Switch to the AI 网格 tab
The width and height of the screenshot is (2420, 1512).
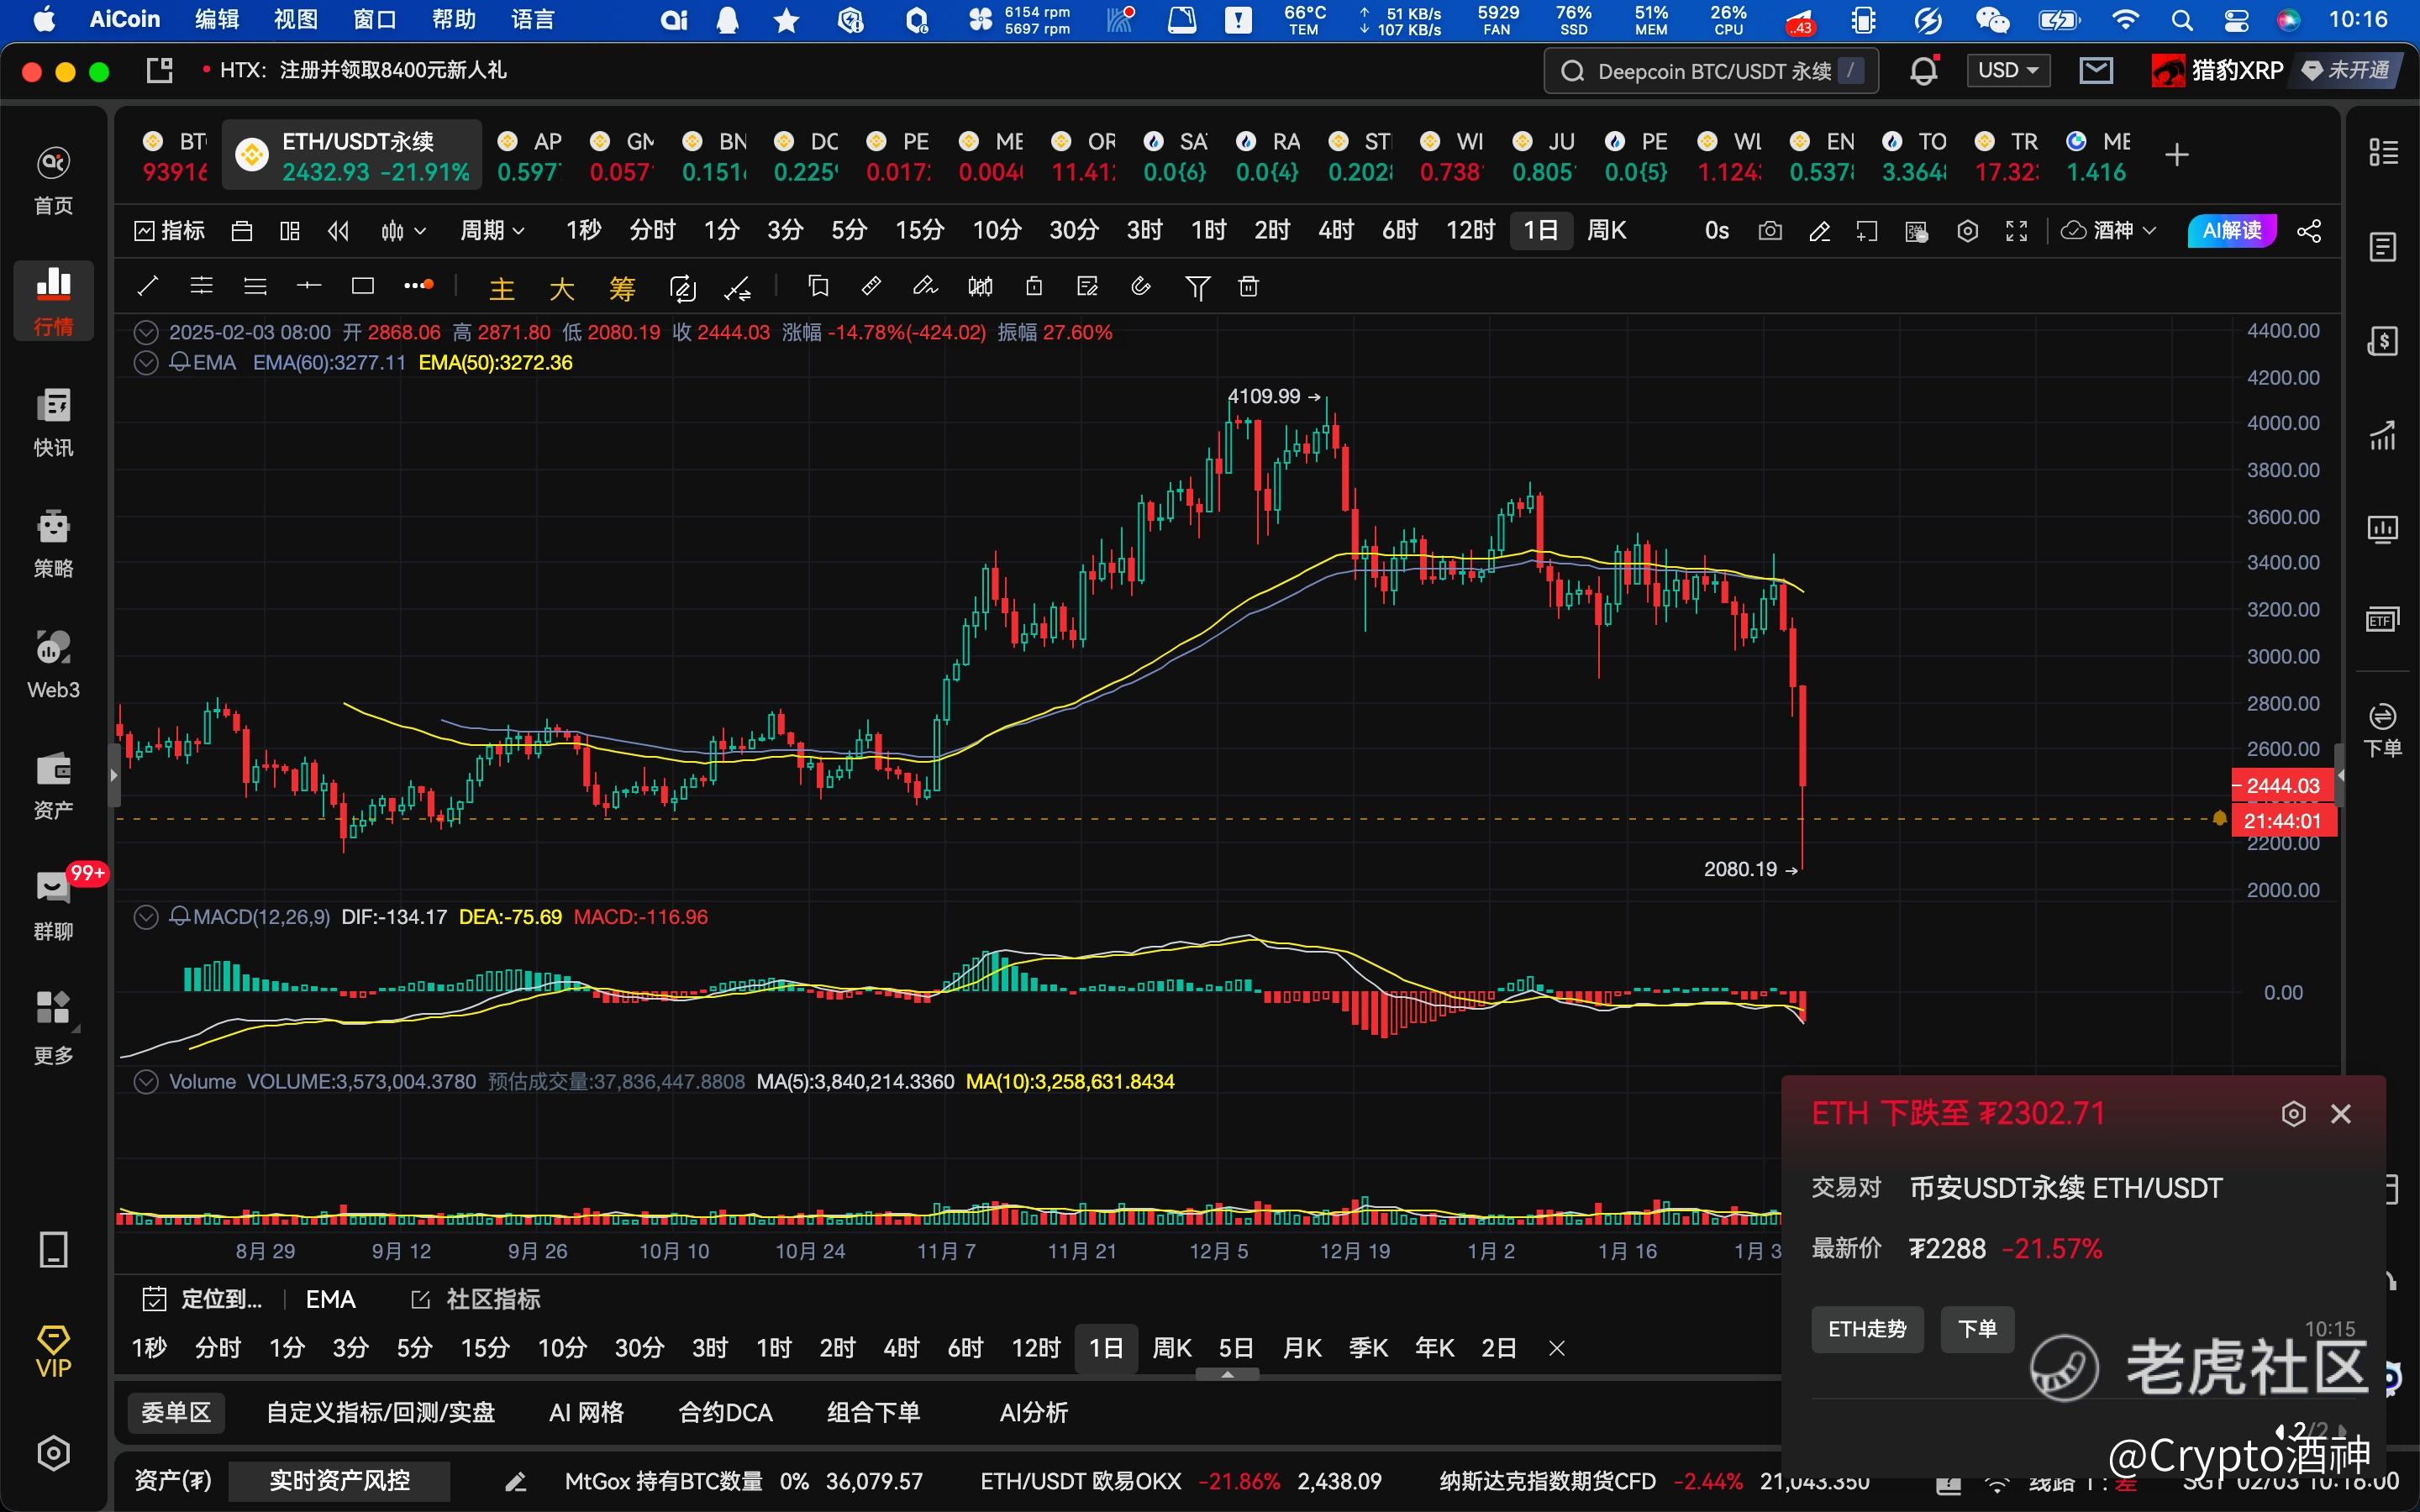tap(586, 1412)
